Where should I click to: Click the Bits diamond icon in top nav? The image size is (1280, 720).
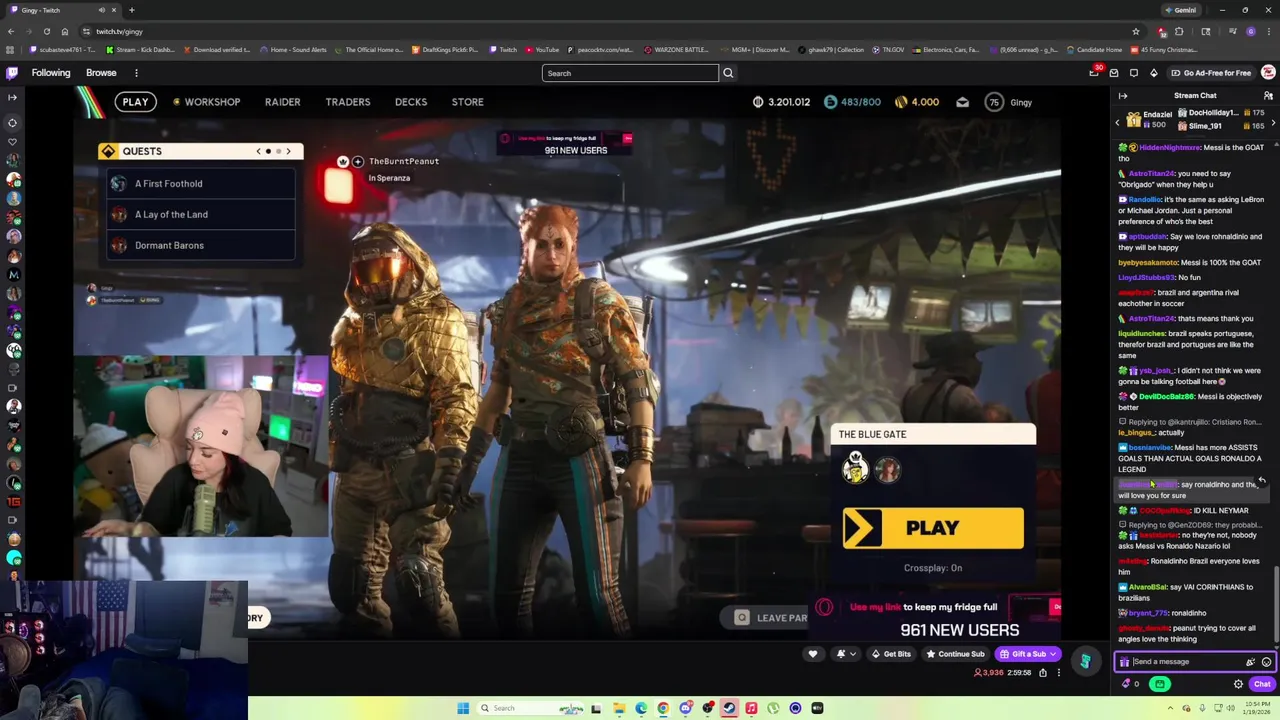(1153, 73)
